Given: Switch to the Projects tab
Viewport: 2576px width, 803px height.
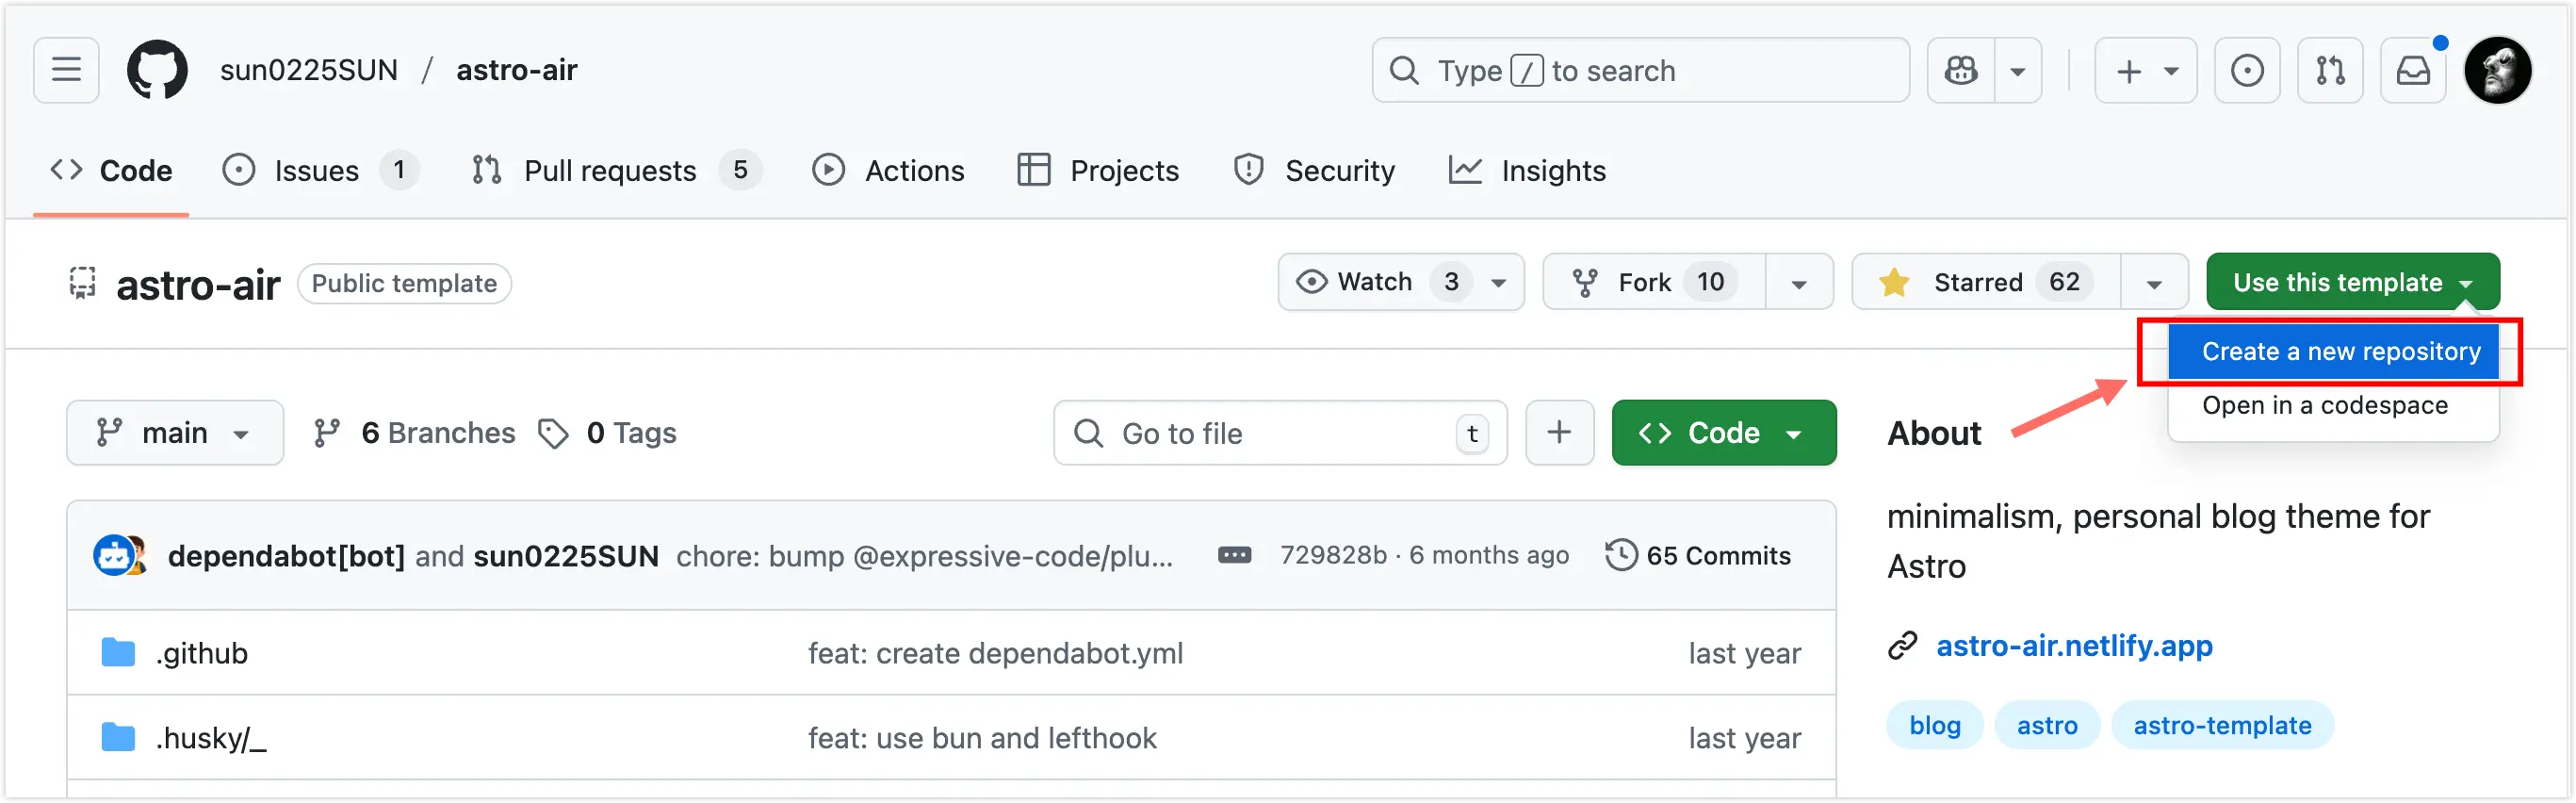Looking at the screenshot, I should point(1098,170).
